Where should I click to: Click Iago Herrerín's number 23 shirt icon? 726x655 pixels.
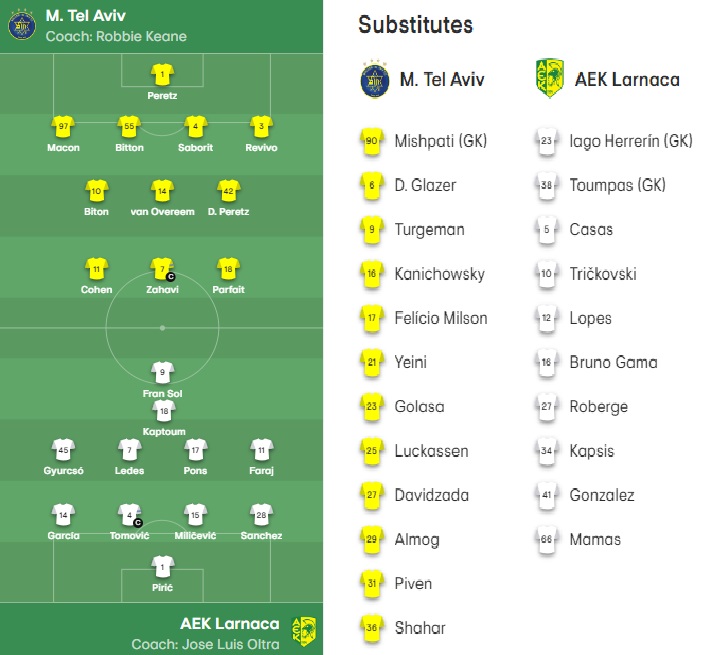[546, 141]
